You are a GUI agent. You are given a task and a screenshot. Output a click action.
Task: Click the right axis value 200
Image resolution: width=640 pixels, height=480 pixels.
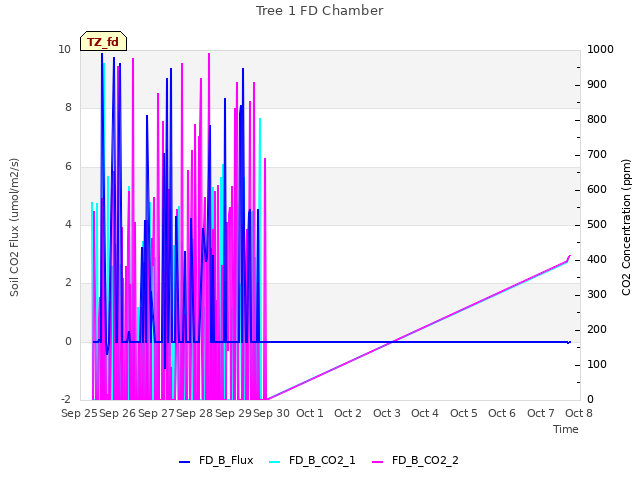point(597,330)
